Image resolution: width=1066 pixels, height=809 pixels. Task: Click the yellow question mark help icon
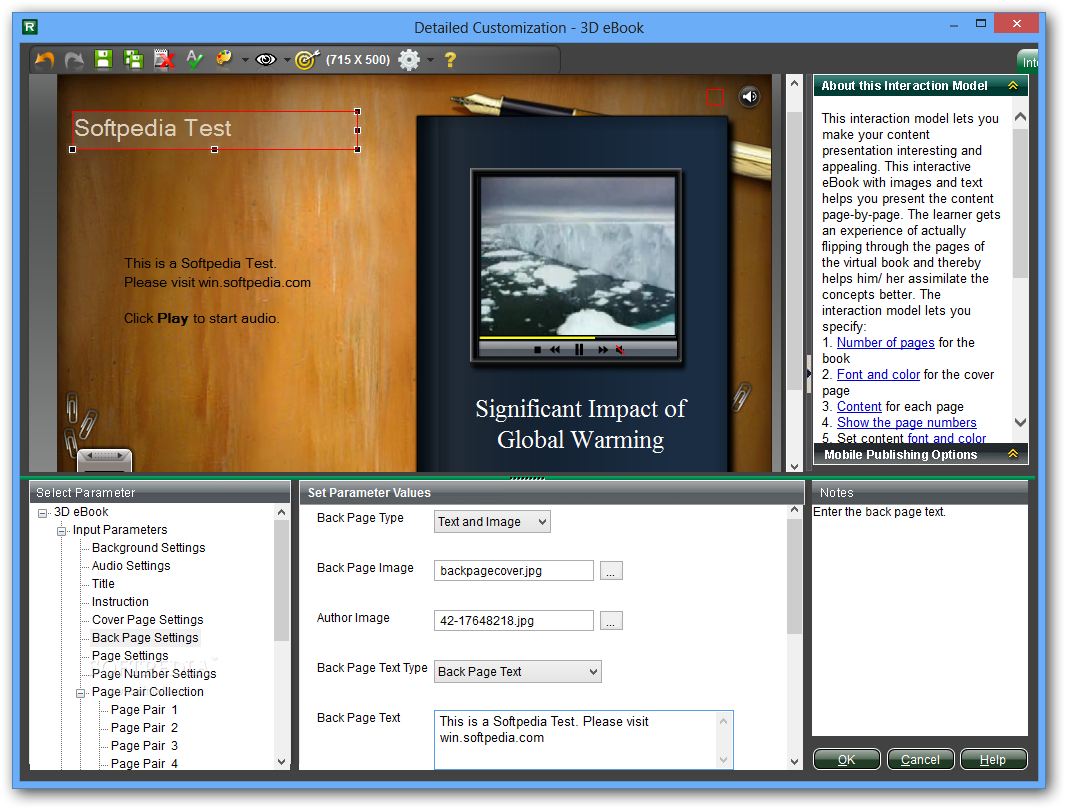[450, 60]
